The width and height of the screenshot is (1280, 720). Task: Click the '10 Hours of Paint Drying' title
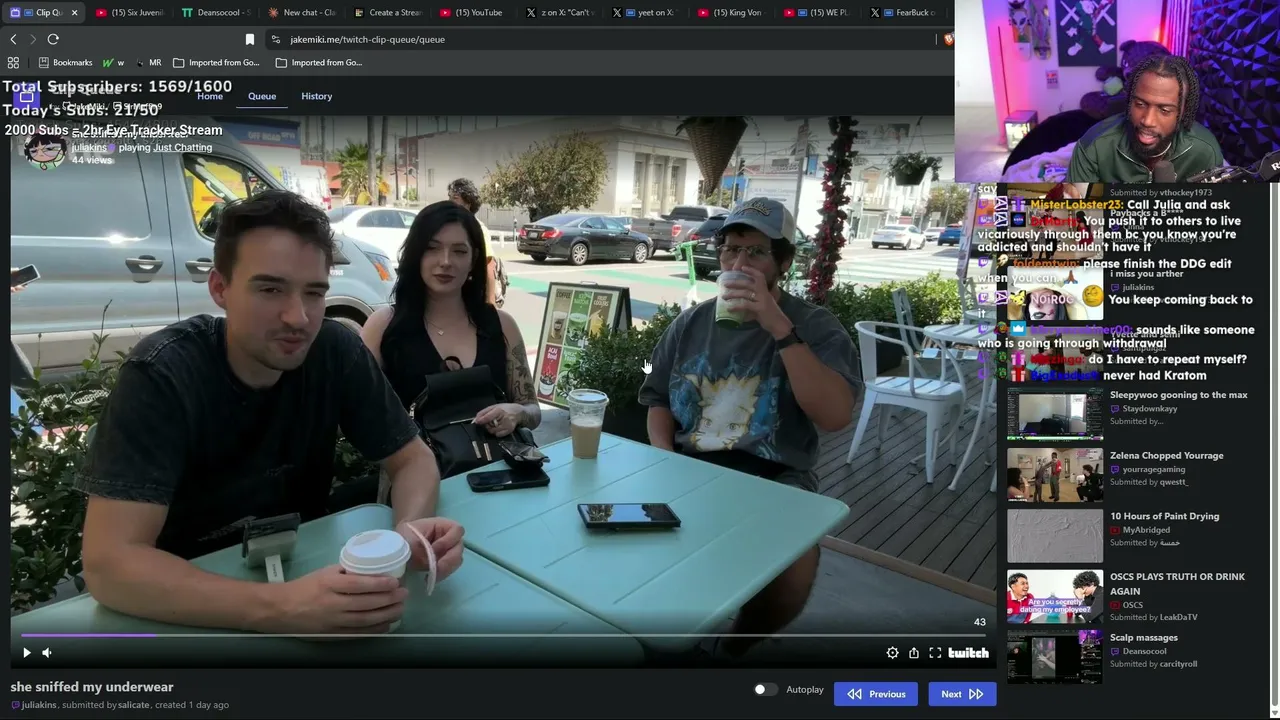point(1164,516)
